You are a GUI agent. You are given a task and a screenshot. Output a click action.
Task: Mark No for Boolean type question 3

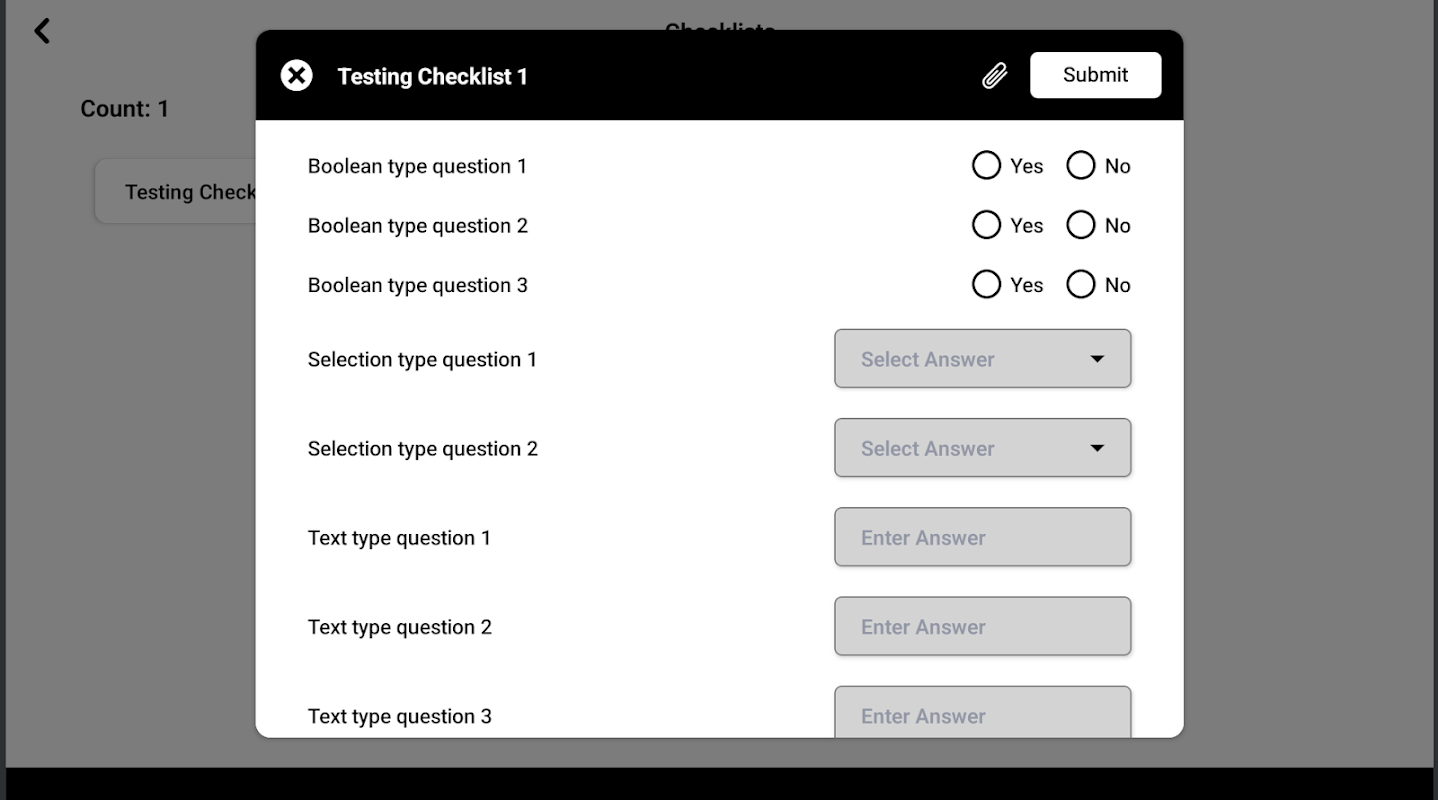1080,285
